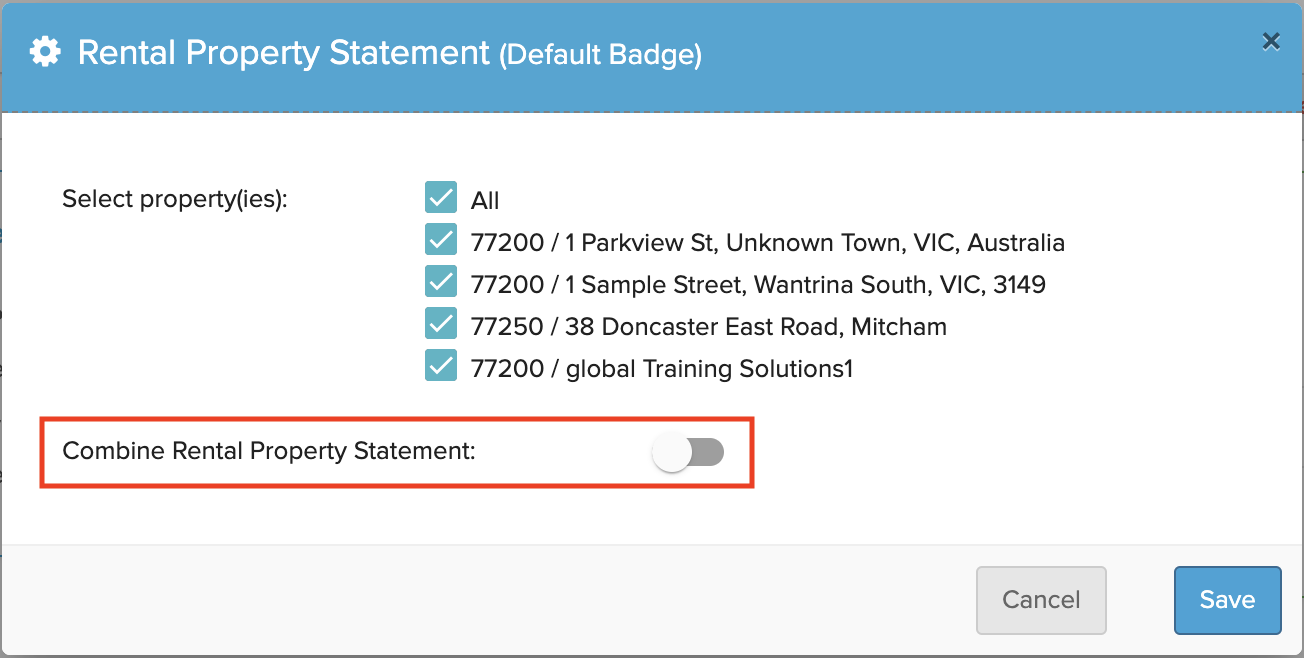Uncheck the 38 Doncaster East Road checkbox
The width and height of the screenshot is (1304, 658).
tap(441, 325)
